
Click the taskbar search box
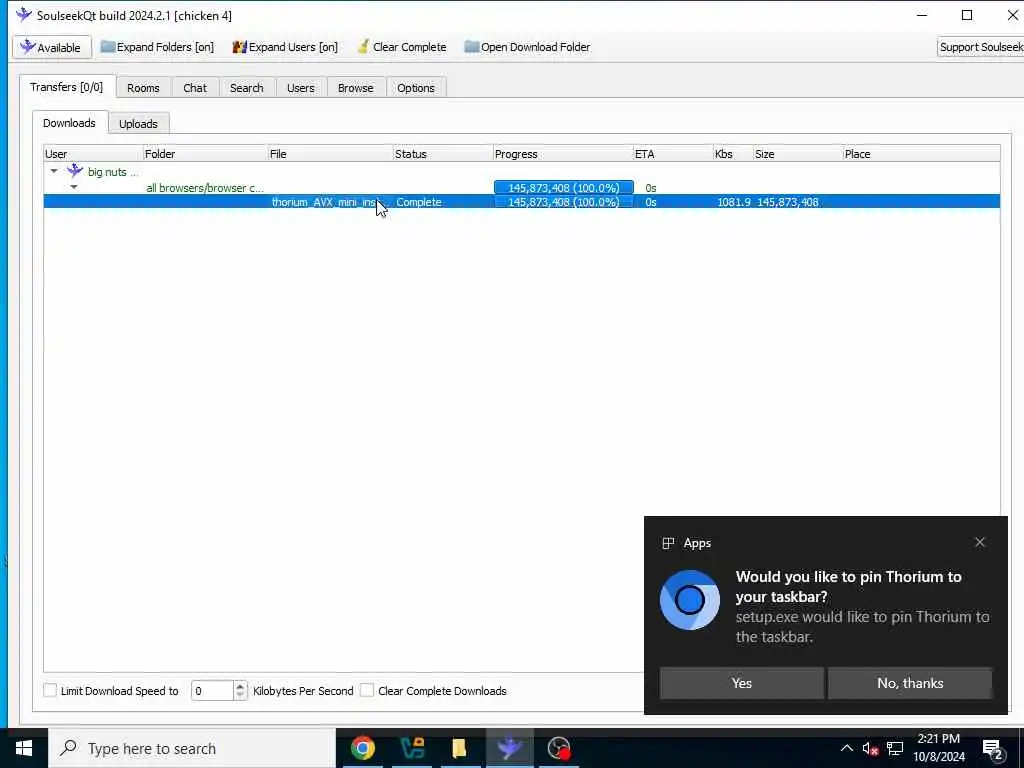192,748
